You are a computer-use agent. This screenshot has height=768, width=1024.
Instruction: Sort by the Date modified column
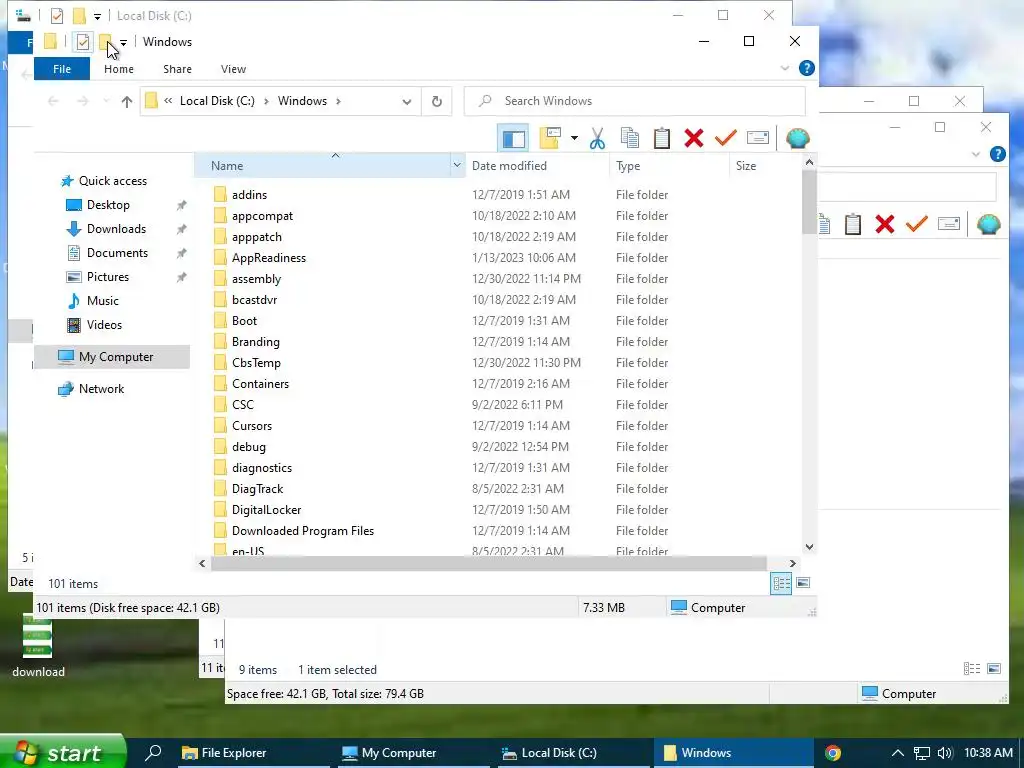[x=509, y=166]
